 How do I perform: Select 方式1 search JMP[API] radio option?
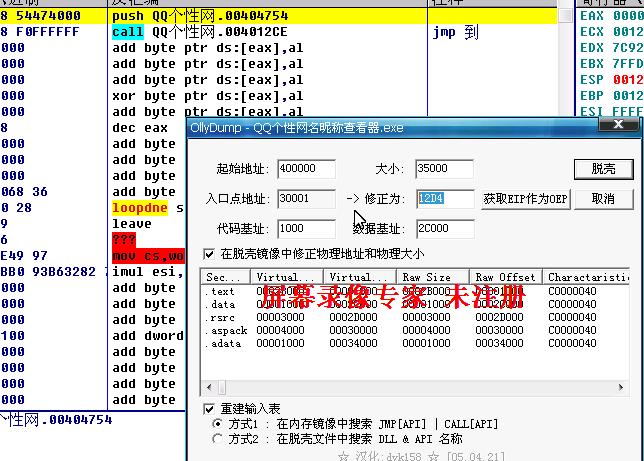click(218, 424)
